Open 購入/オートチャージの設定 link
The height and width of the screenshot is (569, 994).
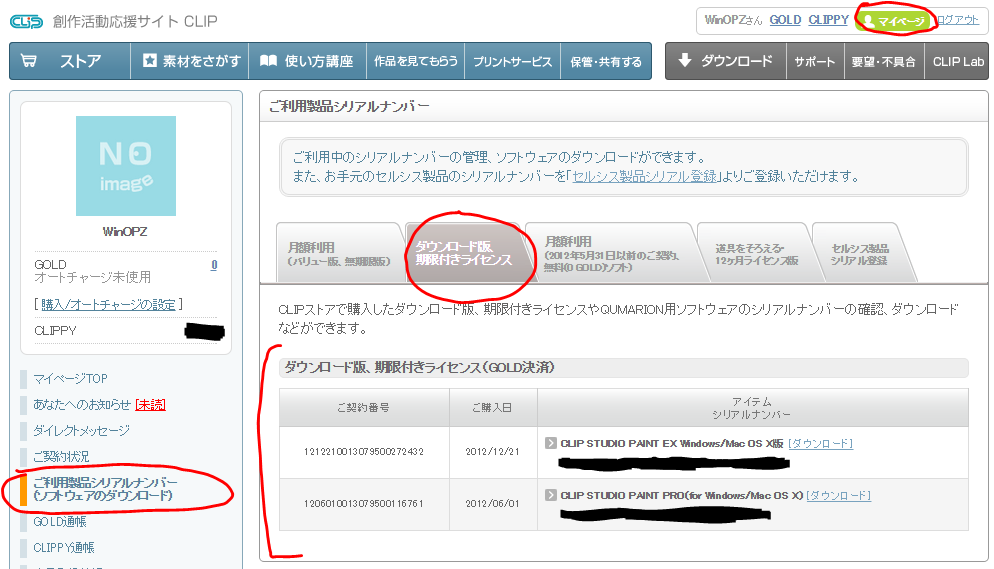tap(108, 305)
